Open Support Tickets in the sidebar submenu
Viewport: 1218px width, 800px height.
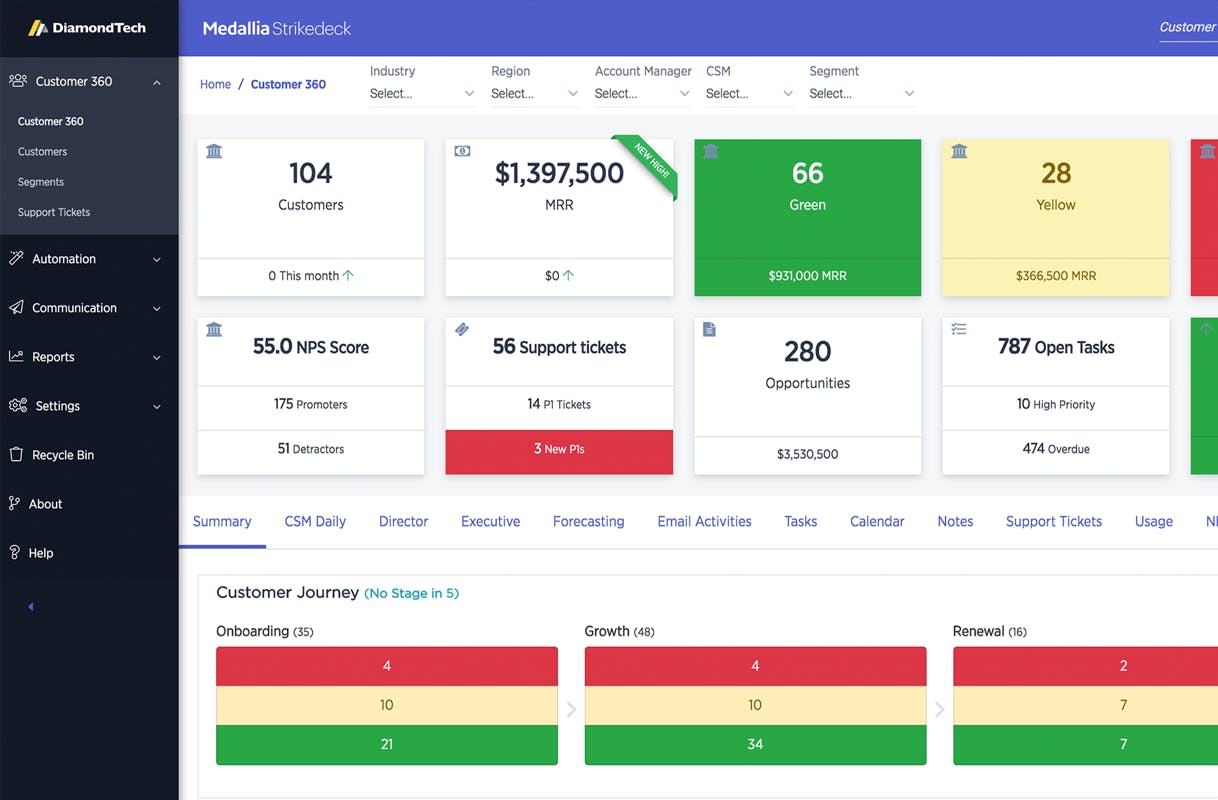pos(54,212)
